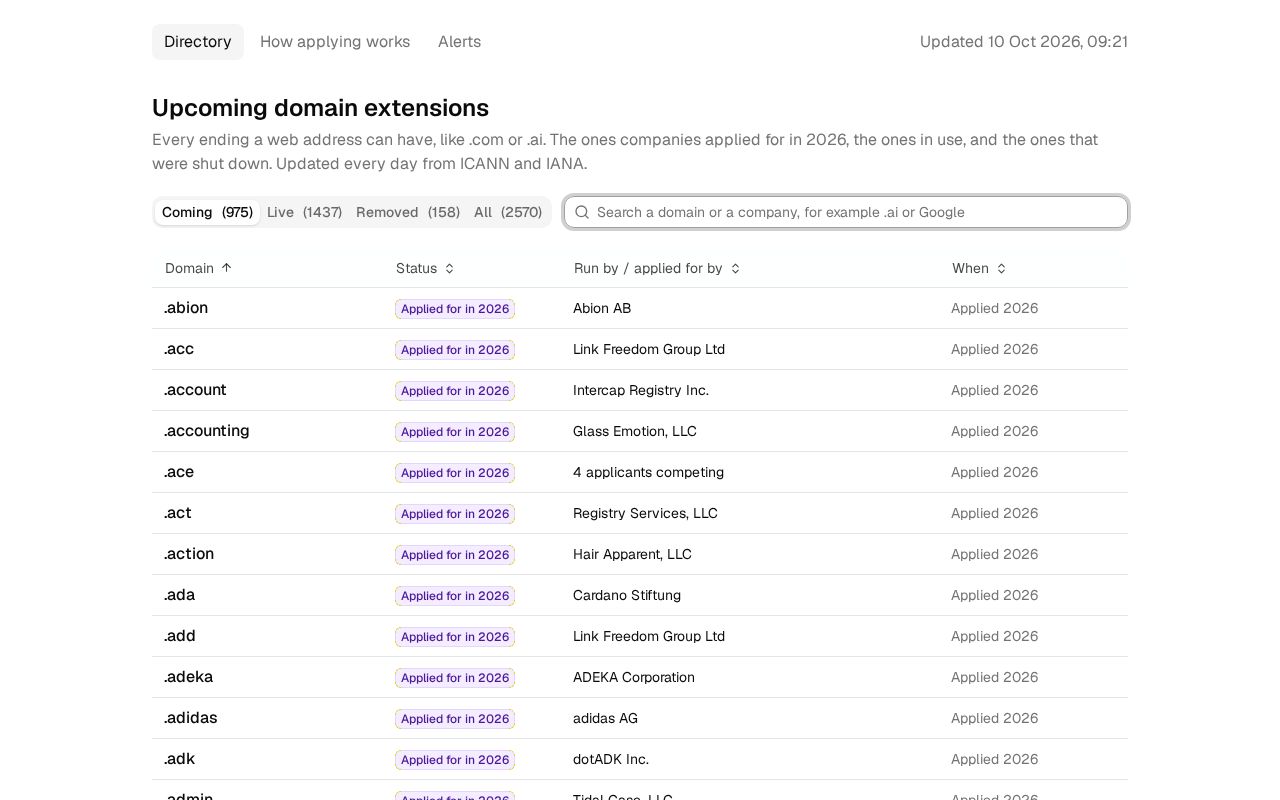Focus the domain or company search field
Image resolution: width=1280 pixels, height=800 pixels.
click(x=846, y=212)
